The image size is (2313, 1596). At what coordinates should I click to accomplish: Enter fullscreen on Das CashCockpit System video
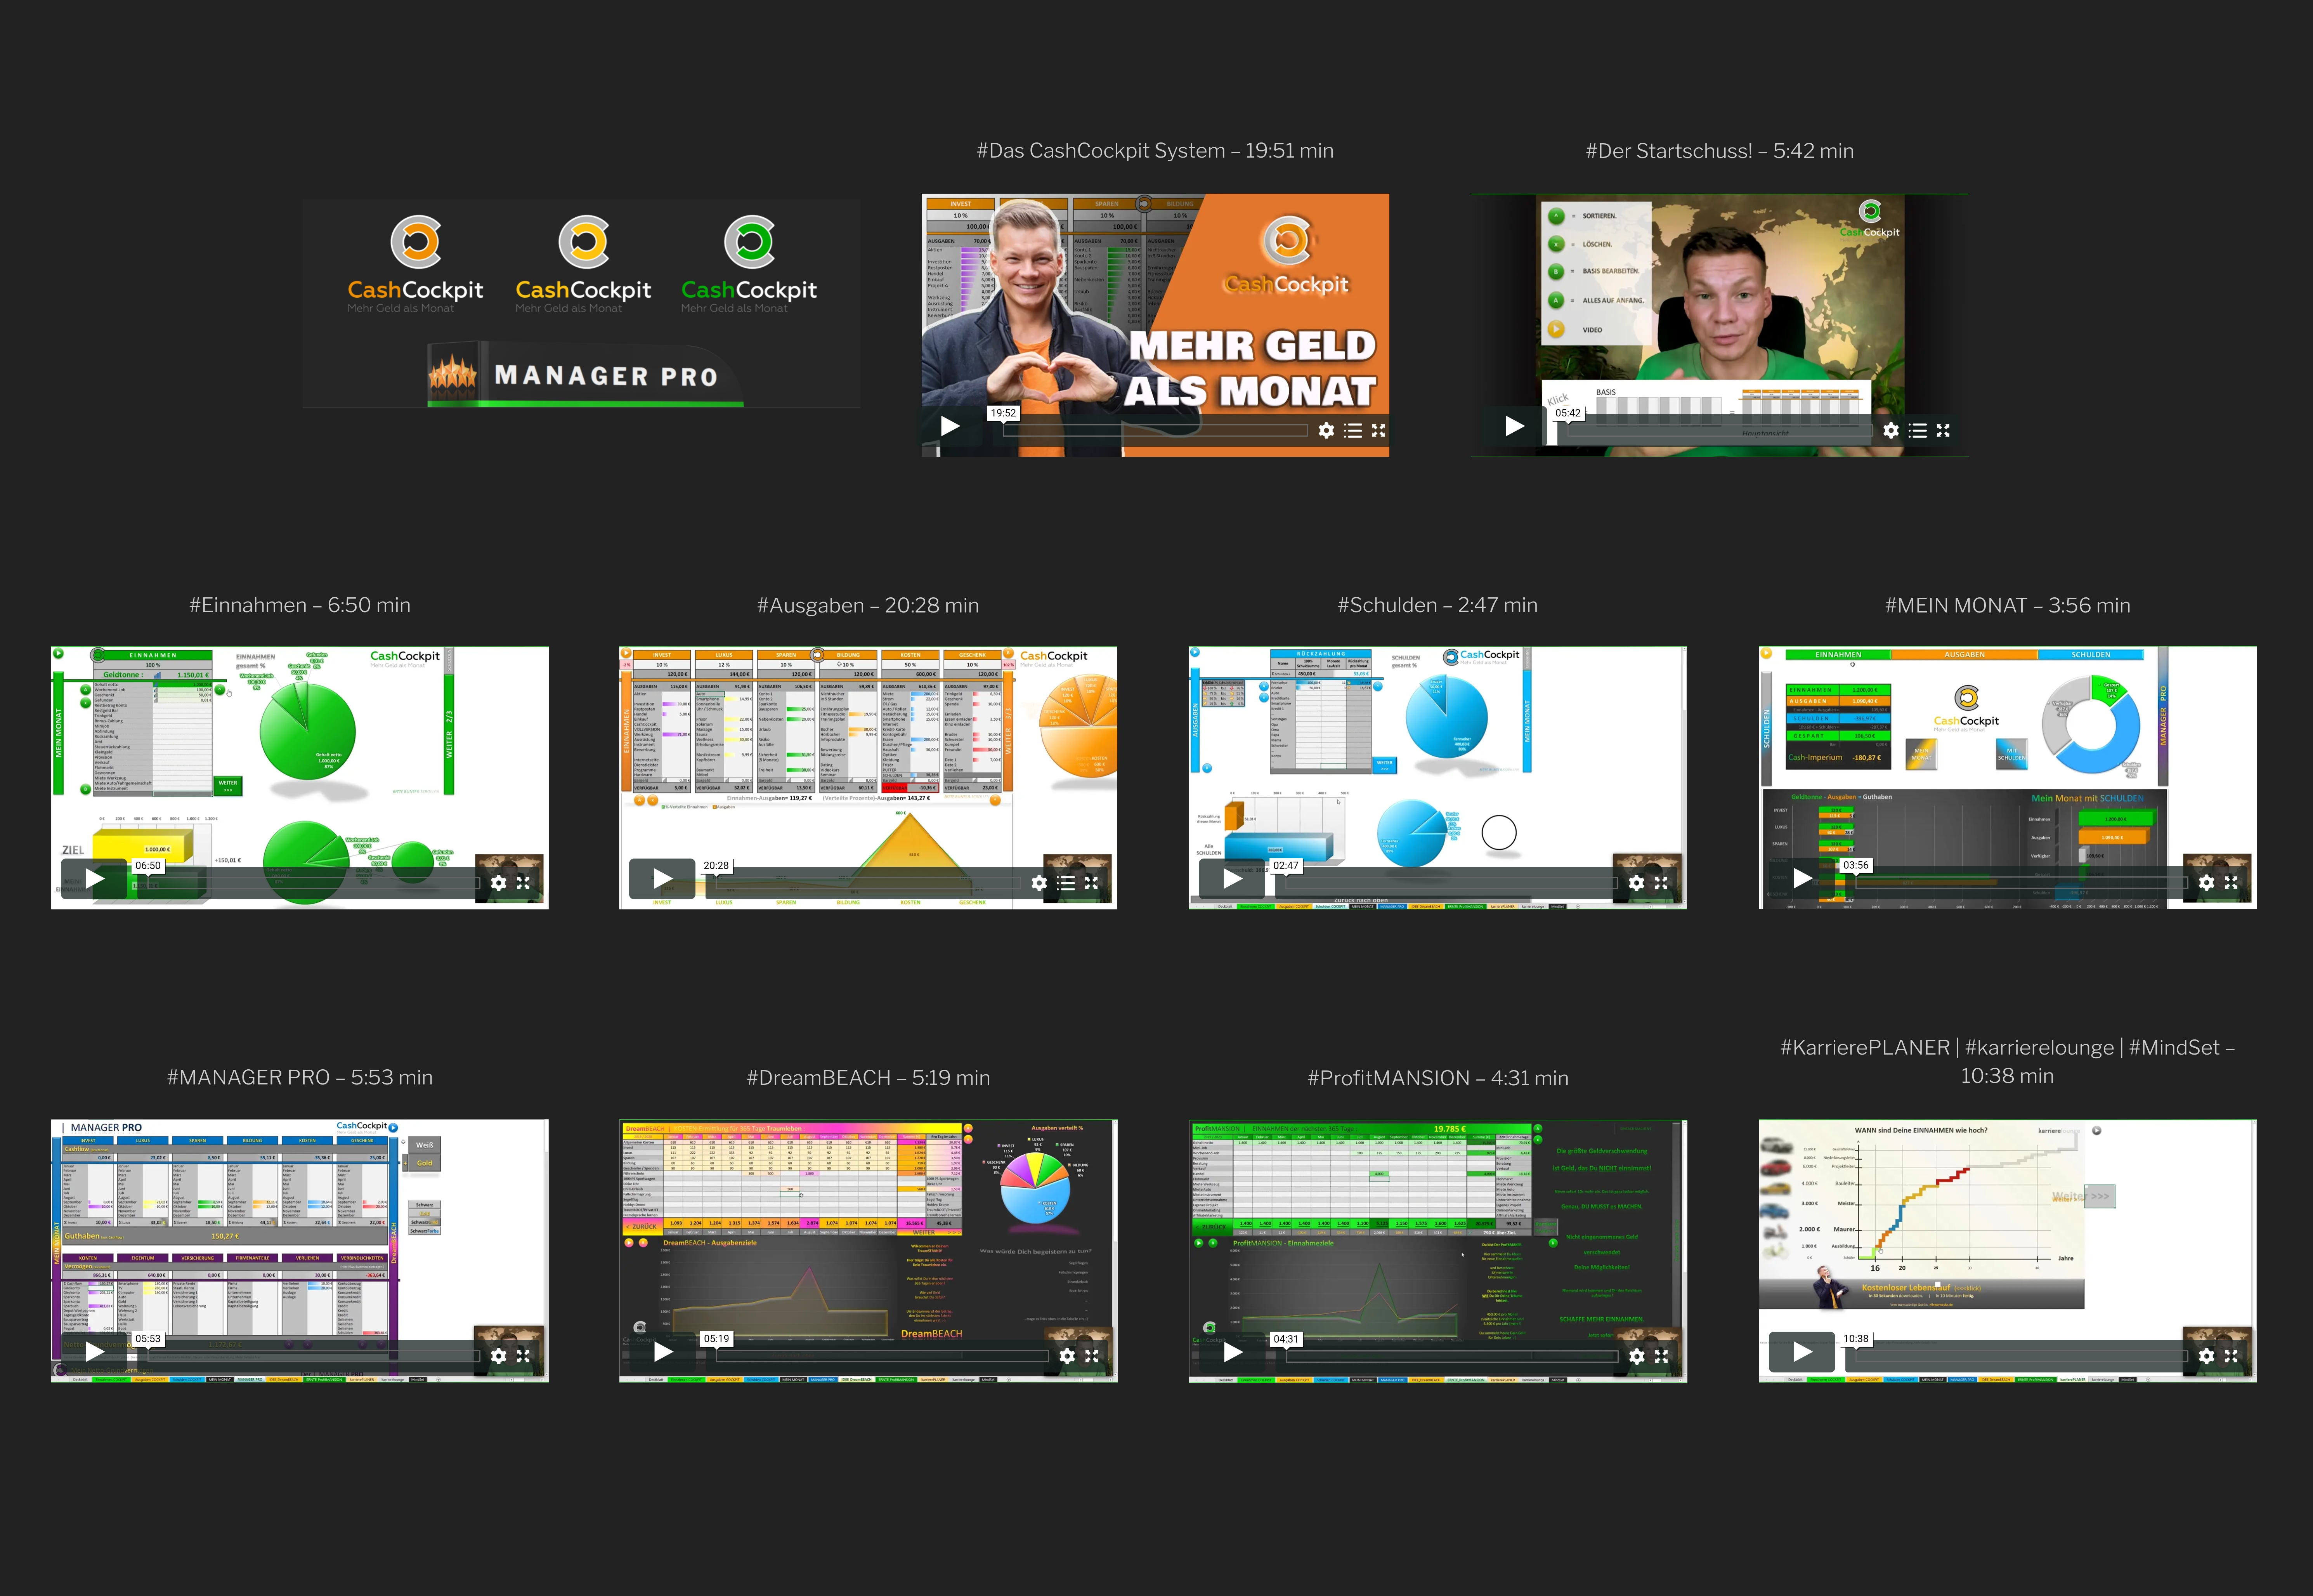pos(1378,430)
